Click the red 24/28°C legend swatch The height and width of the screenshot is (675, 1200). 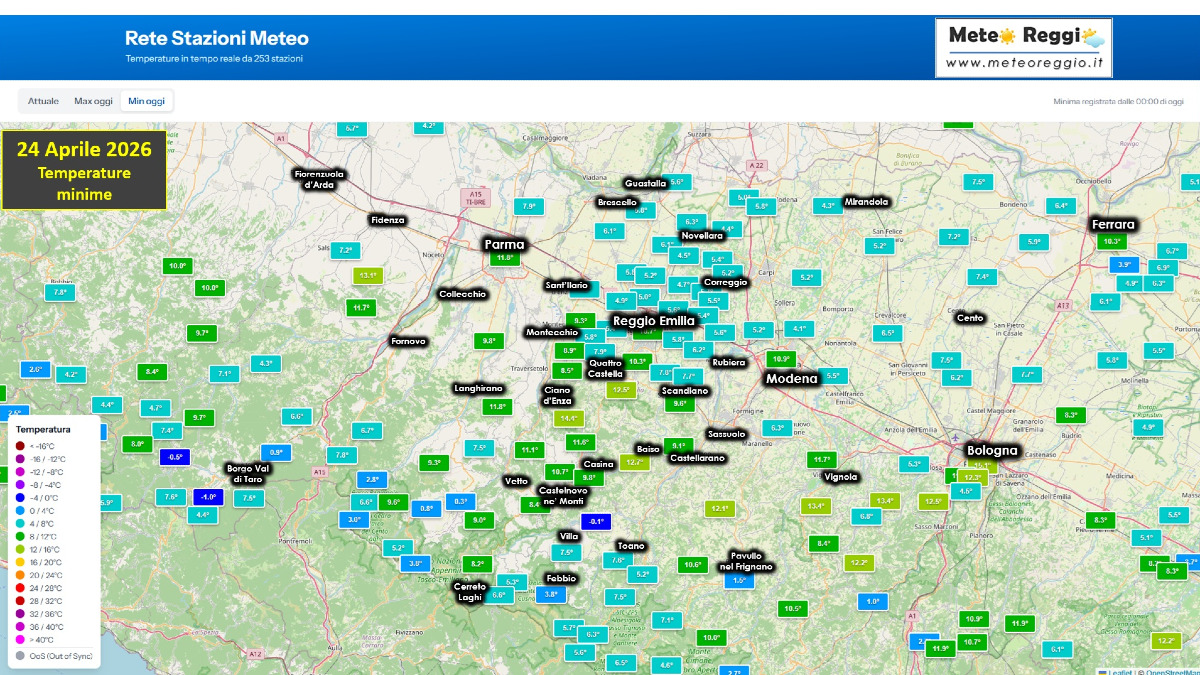(x=20, y=588)
